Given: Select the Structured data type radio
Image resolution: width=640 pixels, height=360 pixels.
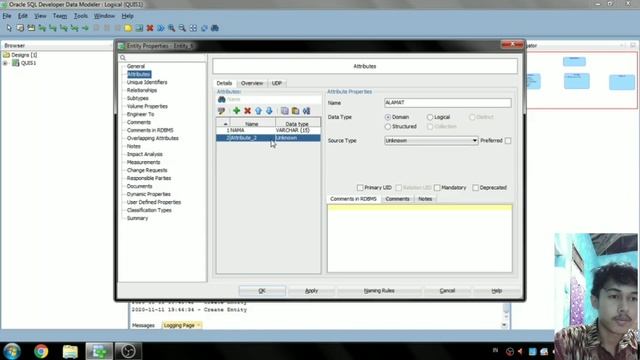Looking at the screenshot, I should [x=388, y=127].
